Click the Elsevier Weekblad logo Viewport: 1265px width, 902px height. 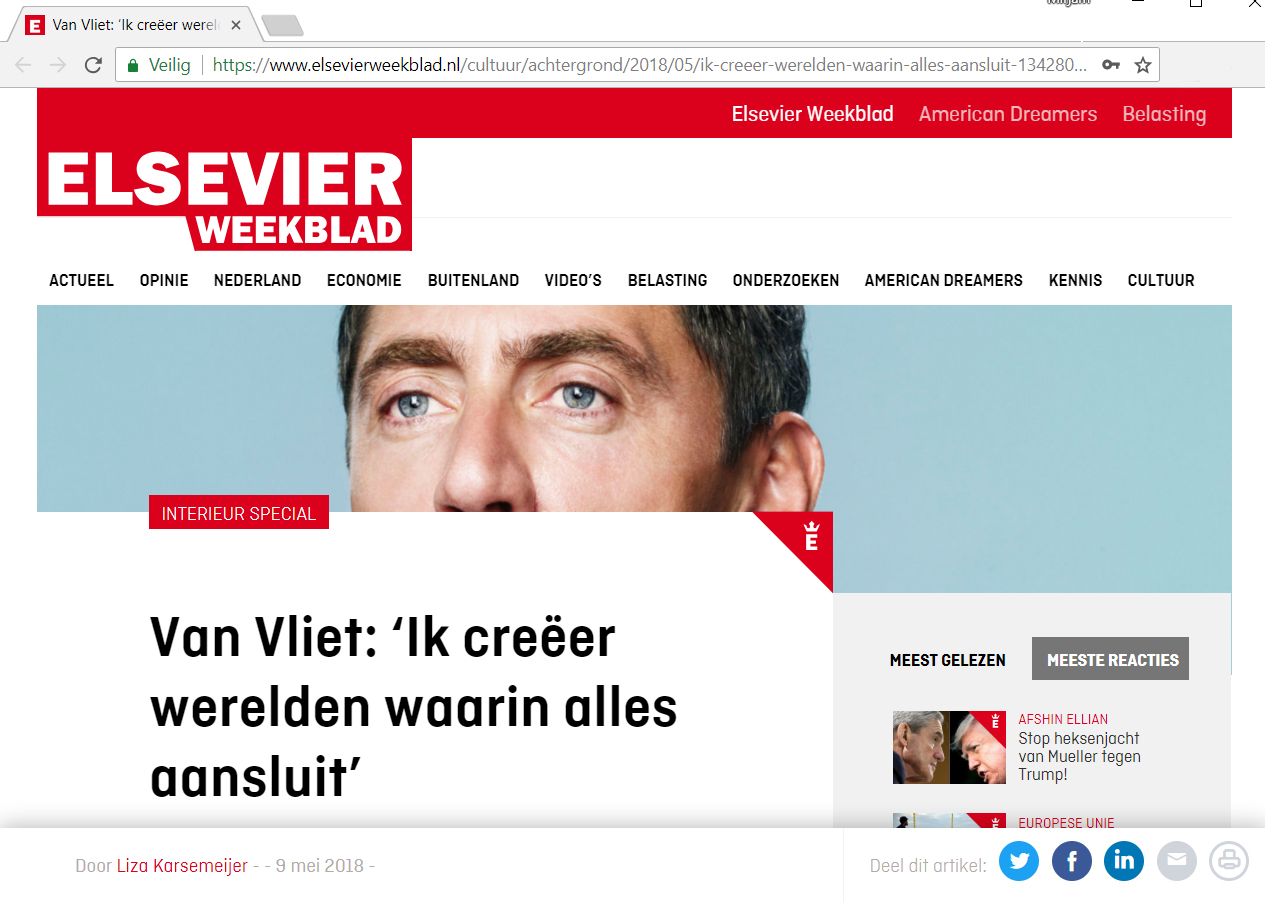tap(225, 194)
